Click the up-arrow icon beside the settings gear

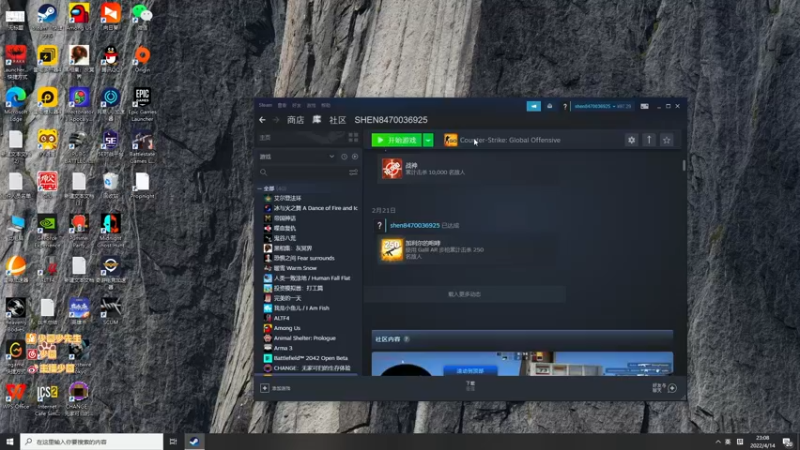649,140
